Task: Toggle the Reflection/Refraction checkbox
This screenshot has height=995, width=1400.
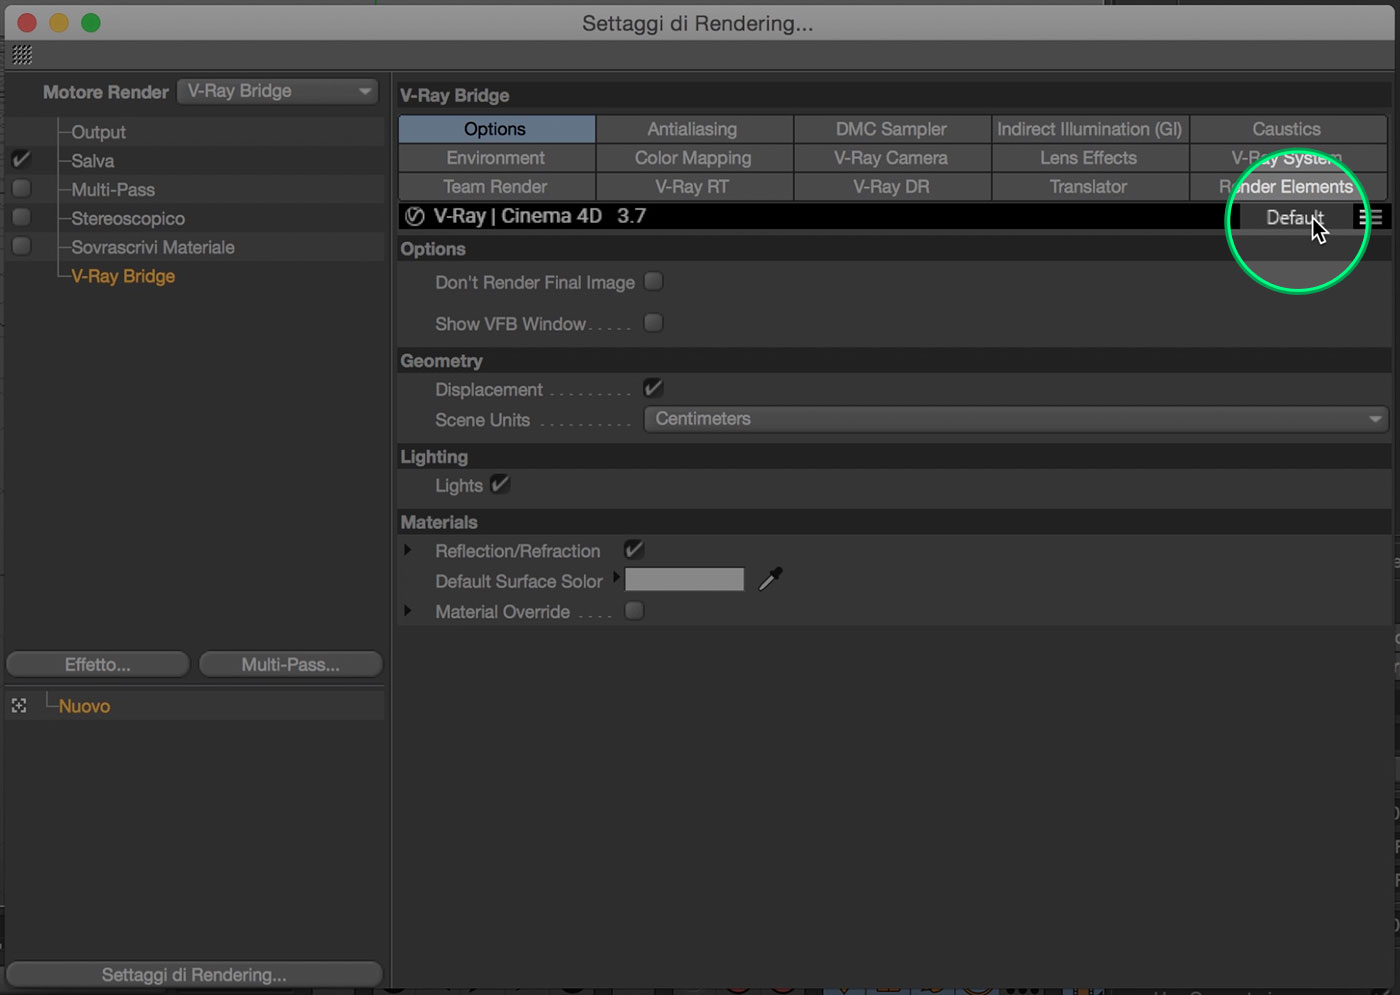Action: tap(634, 550)
